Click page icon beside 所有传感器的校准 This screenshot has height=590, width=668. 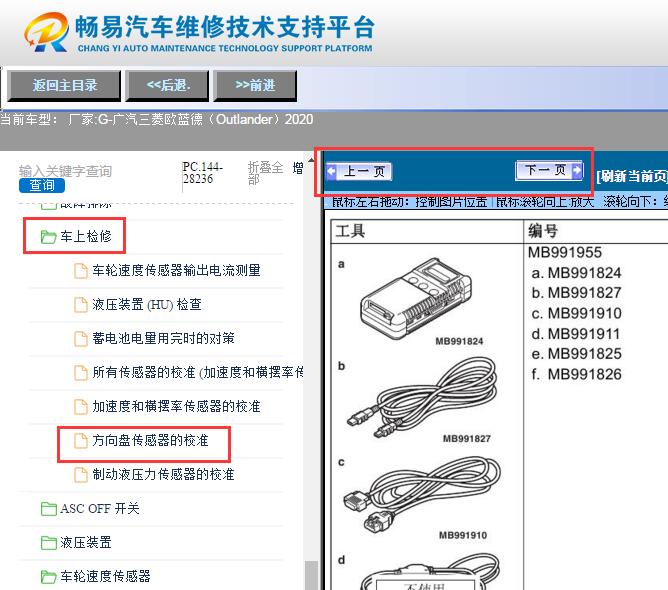point(81,373)
